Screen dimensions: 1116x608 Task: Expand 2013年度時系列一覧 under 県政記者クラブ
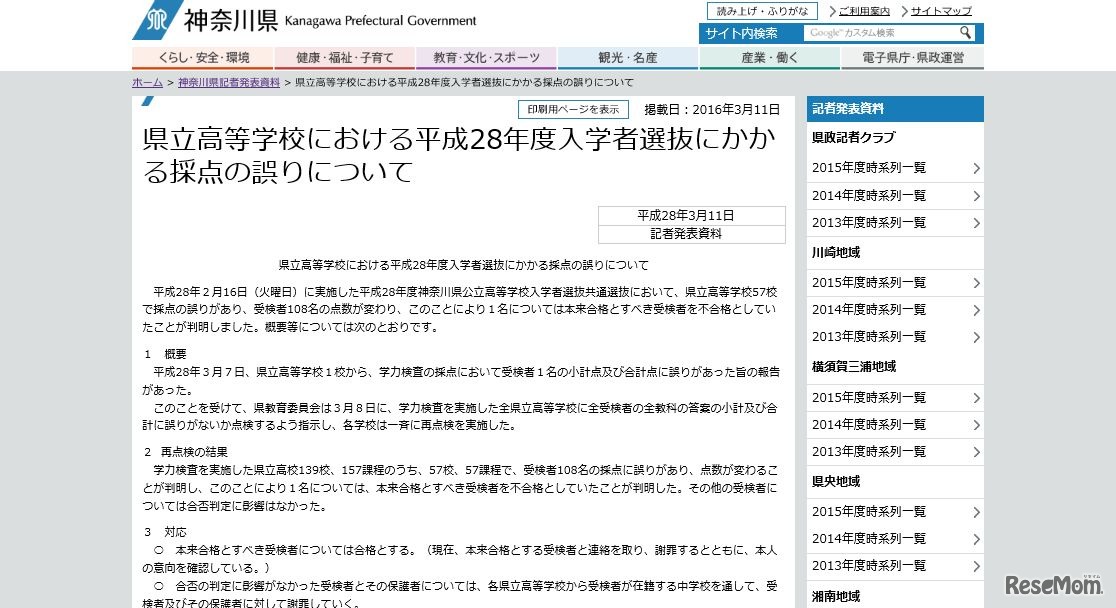pyautogui.click(x=872, y=223)
